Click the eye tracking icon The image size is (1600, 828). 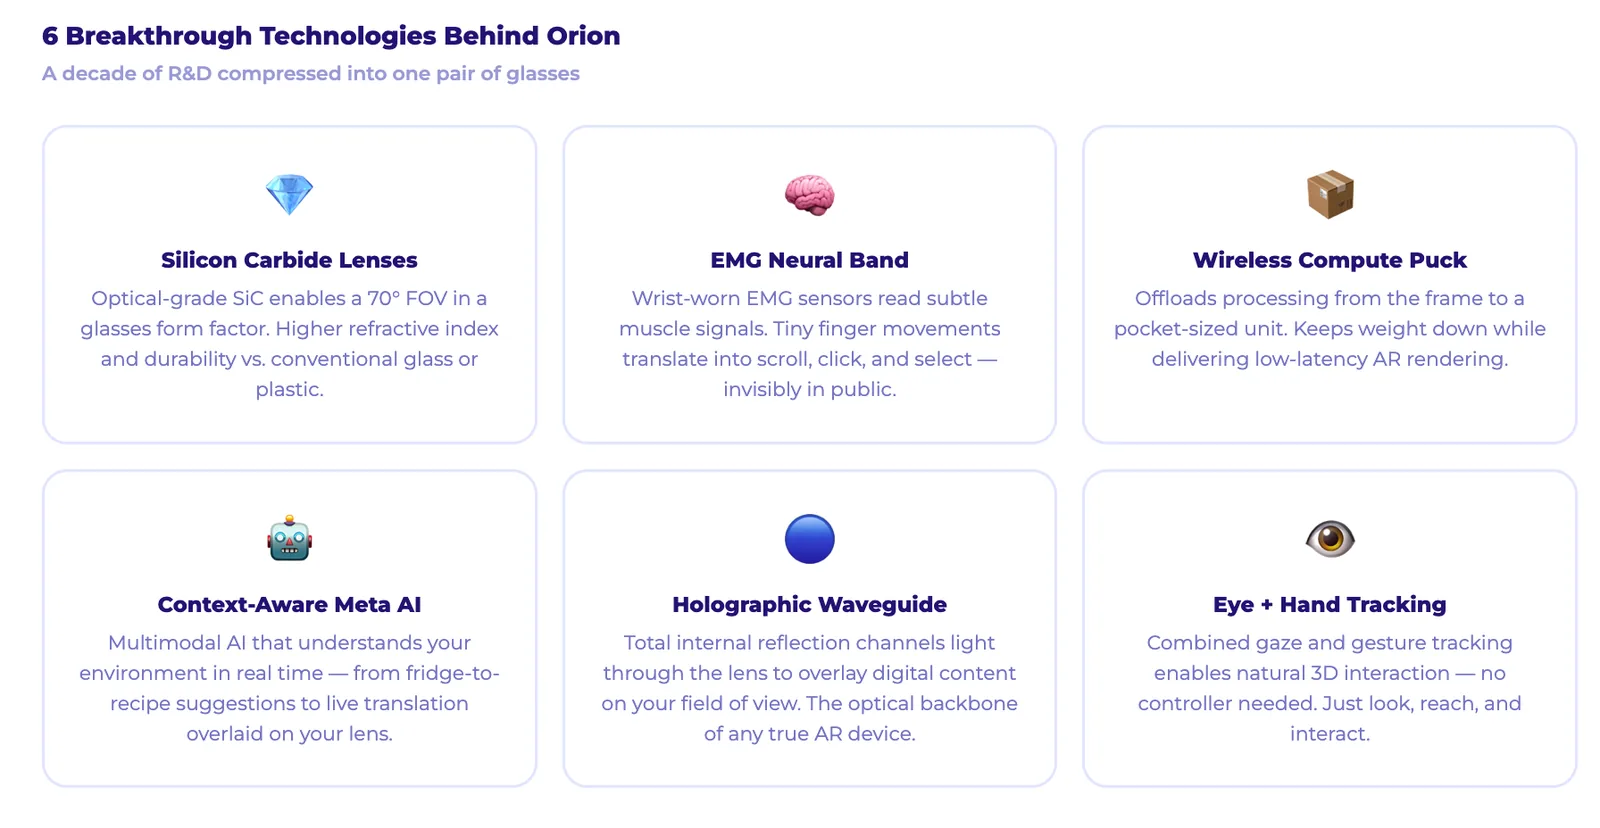pyautogui.click(x=1329, y=539)
